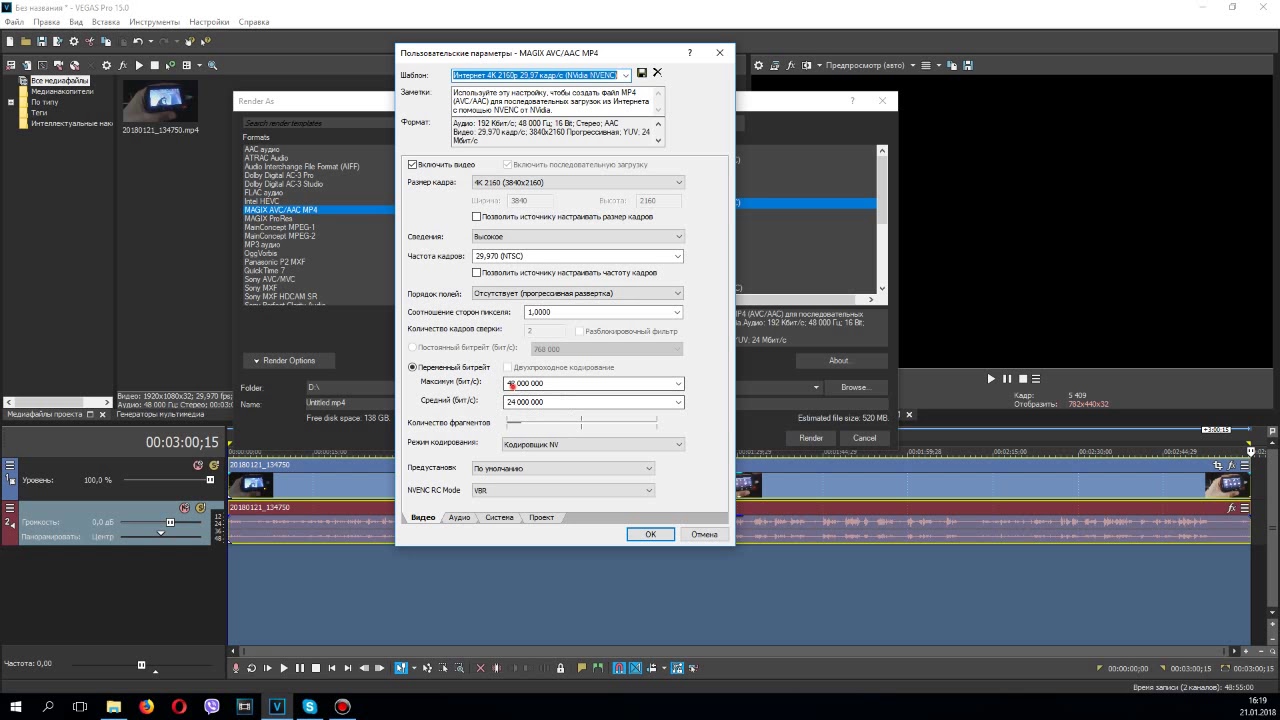1280x720 pixels.
Task: Adjust the audio track Громкость slider
Action: click(x=170, y=522)
